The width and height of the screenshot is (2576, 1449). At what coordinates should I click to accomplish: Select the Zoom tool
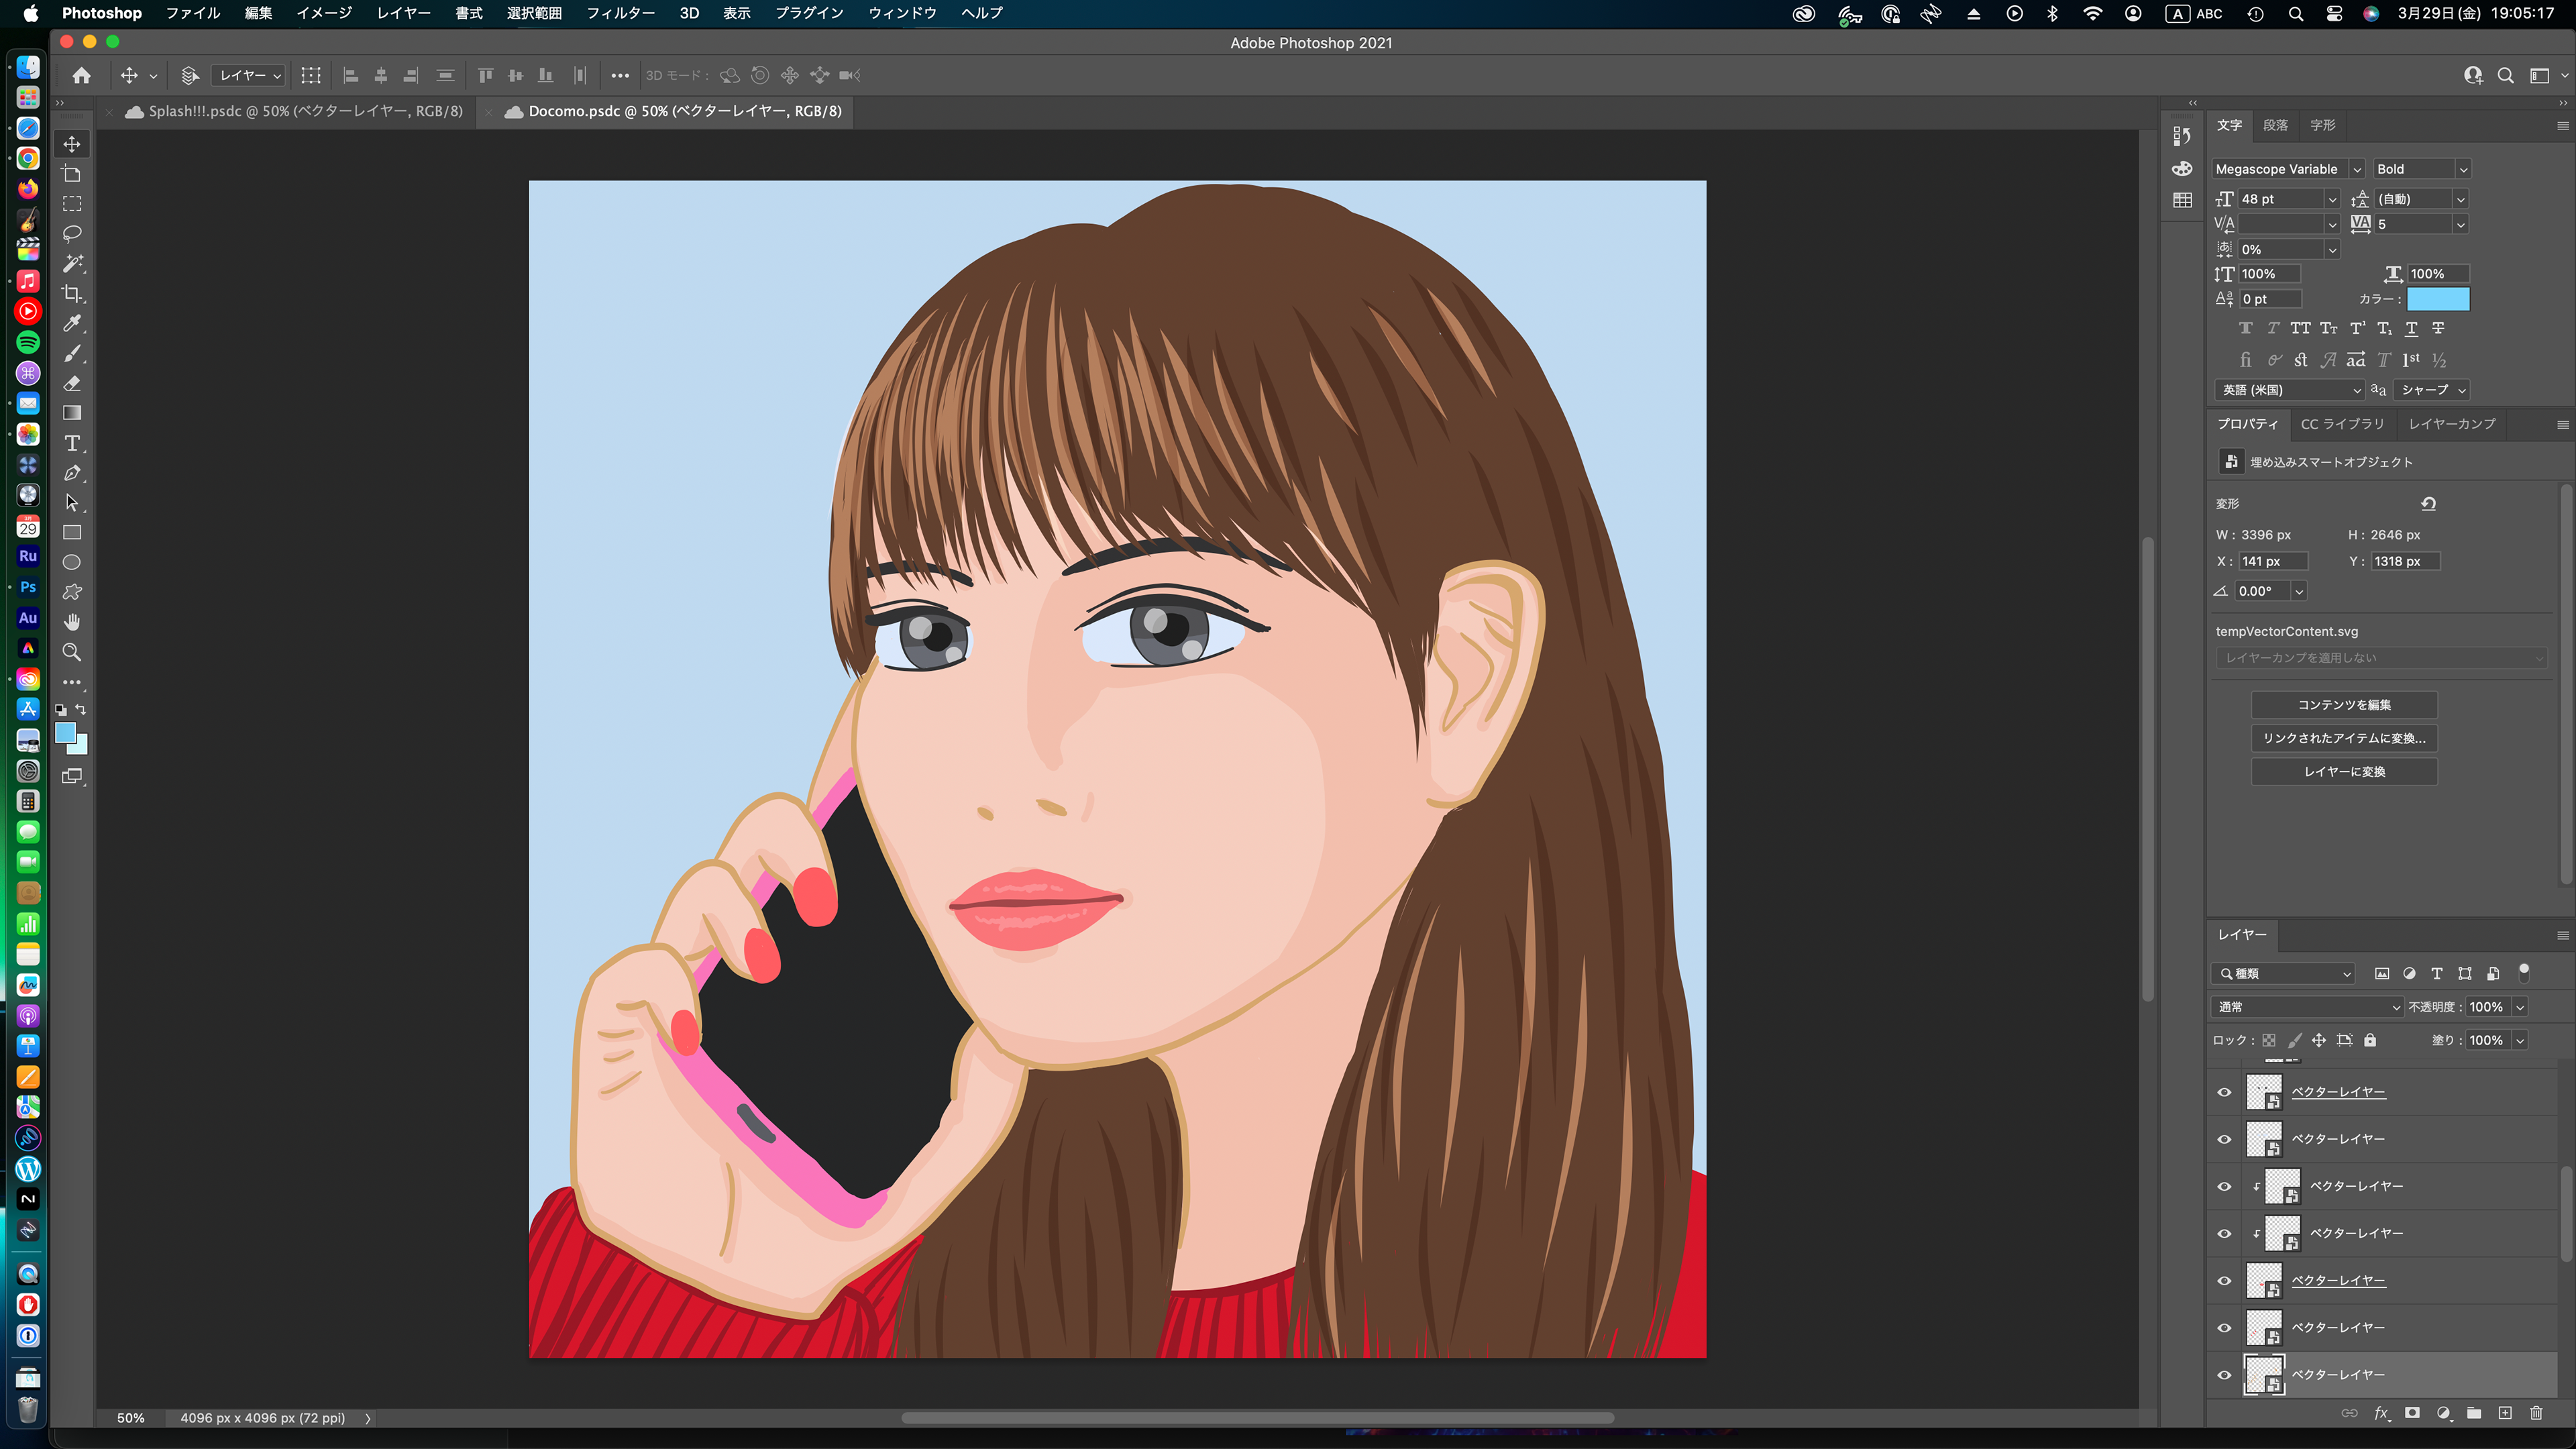72,652
